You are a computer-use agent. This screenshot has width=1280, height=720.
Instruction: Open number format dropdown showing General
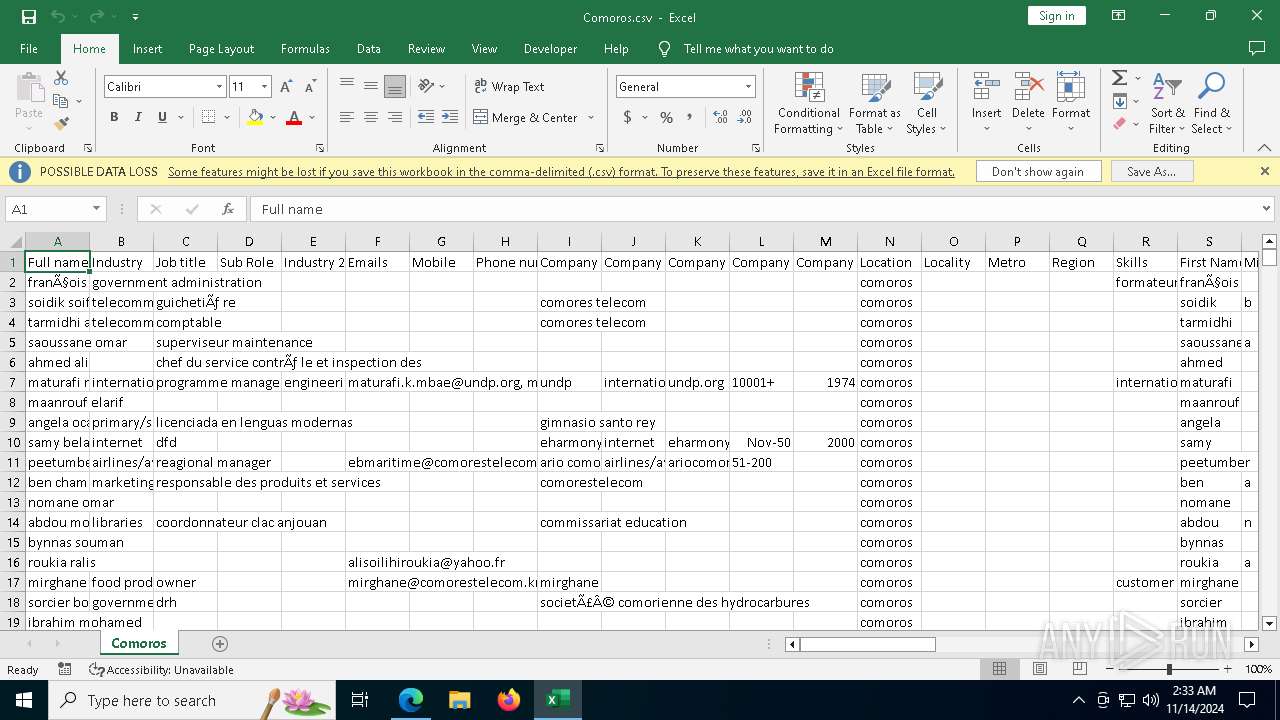tap(747, 87)
